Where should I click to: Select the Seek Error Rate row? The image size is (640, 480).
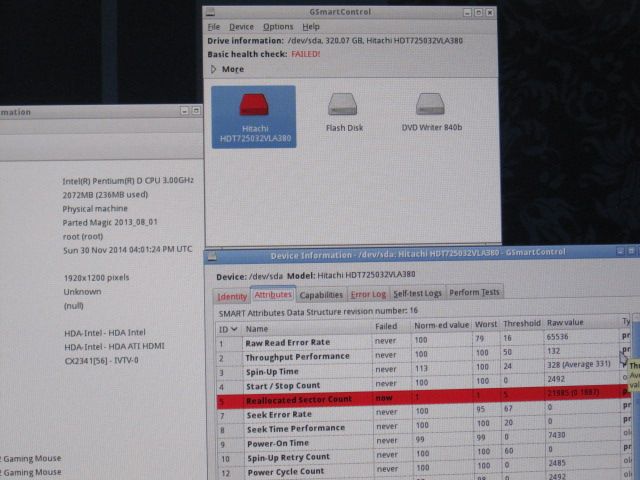tap(423, 411)
